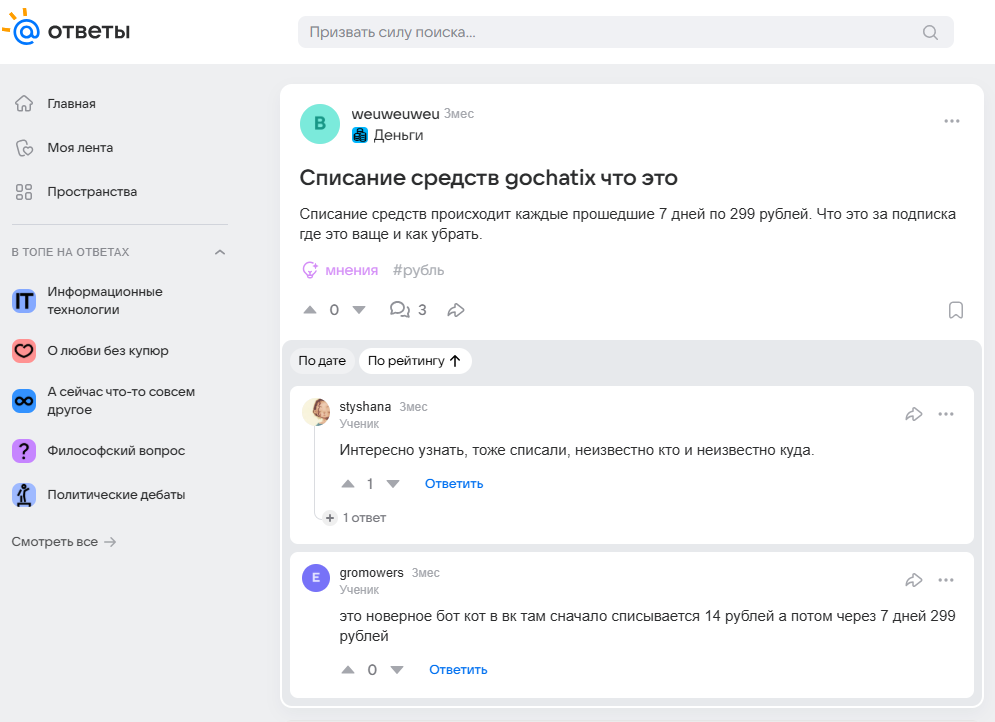Screen dimensions: 995x722
Task: Open weuweuweu author avatar
Action: (320, 124)
